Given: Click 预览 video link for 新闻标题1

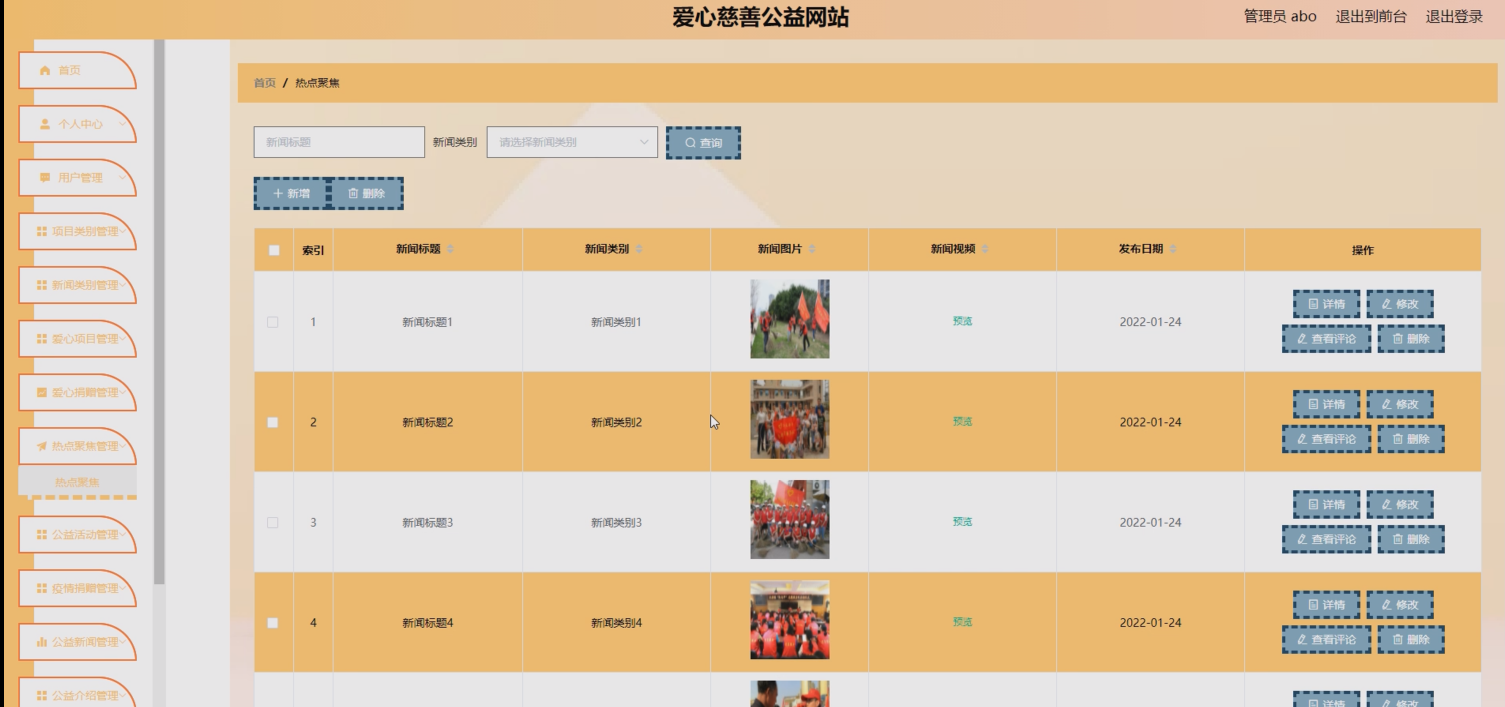Looking at the screenshot, I should (x=962, y=321).
